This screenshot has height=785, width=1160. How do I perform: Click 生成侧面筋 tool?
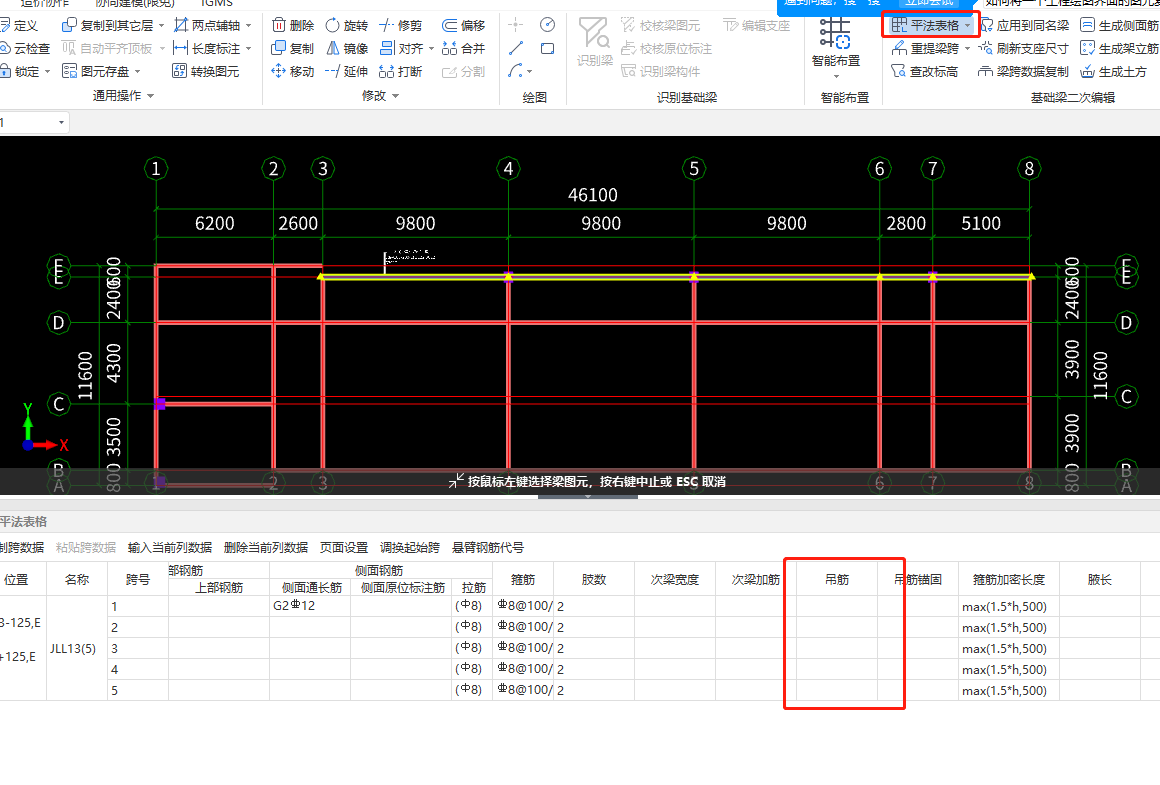[1120, 25]
